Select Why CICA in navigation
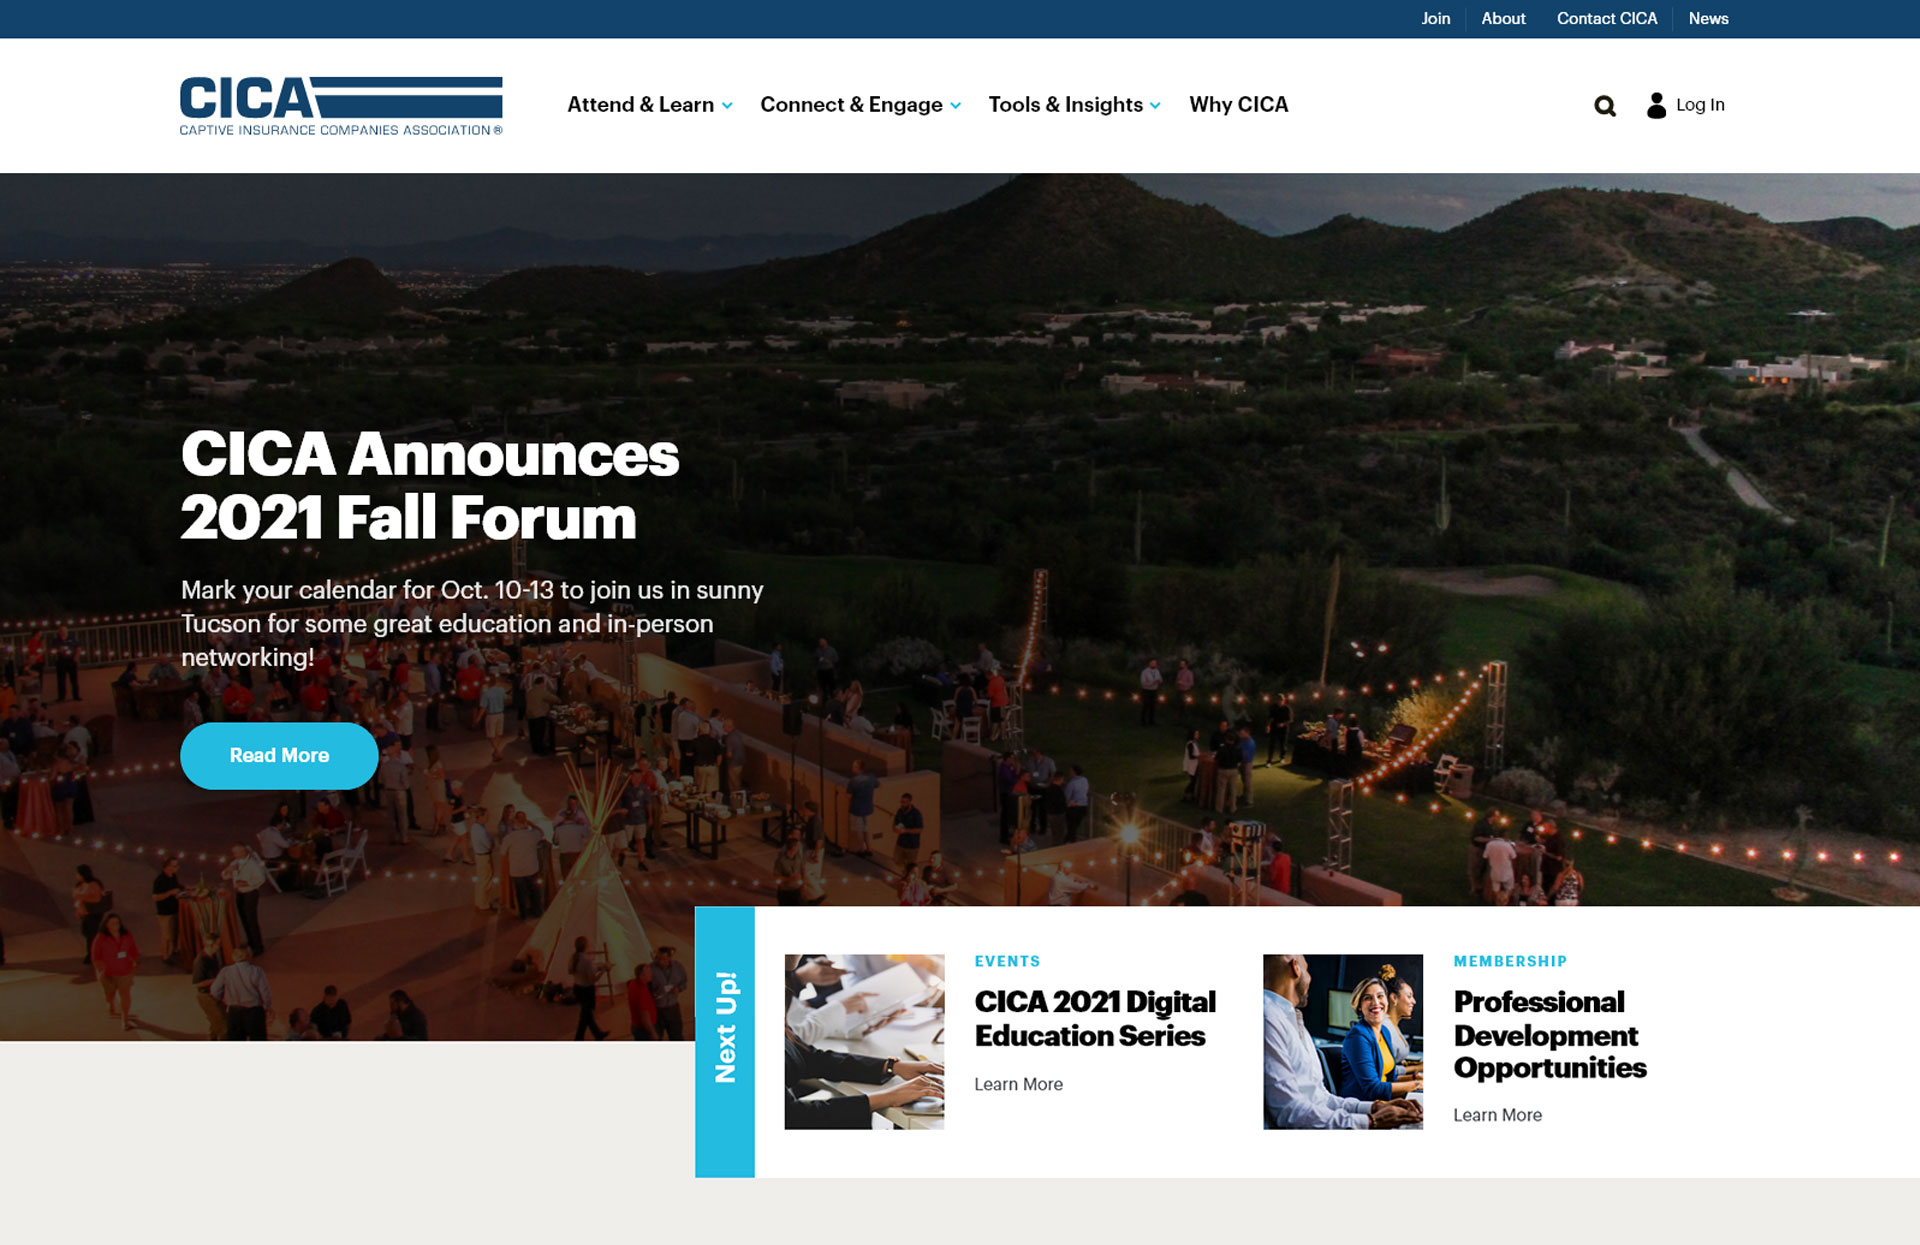1920x1245 pixels. (1238, 105)
